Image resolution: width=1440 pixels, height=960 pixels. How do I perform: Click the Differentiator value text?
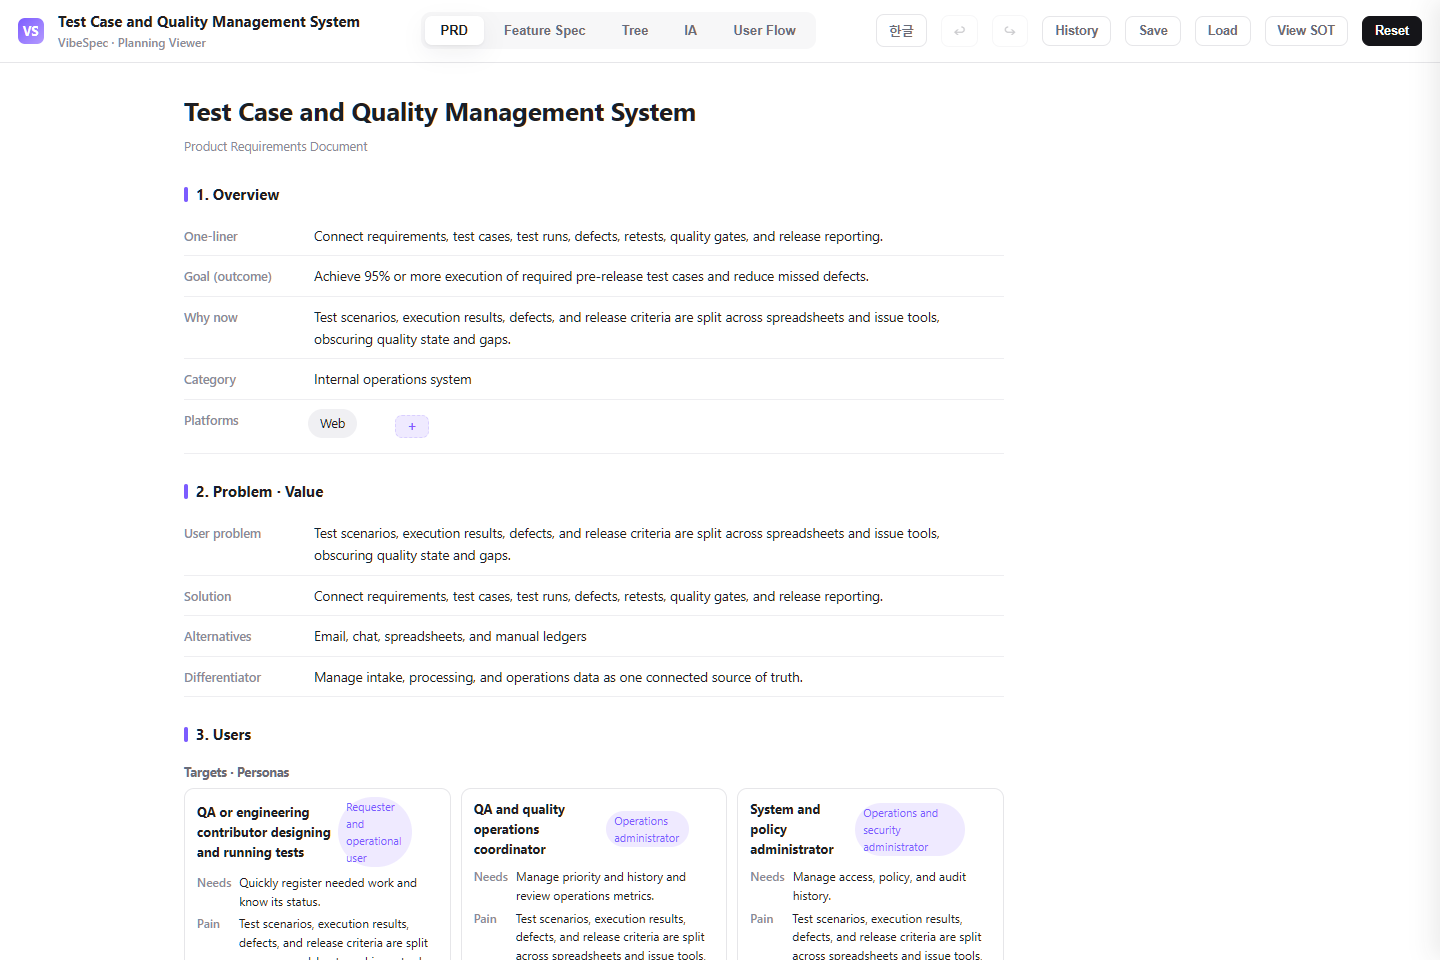[558, 678]
